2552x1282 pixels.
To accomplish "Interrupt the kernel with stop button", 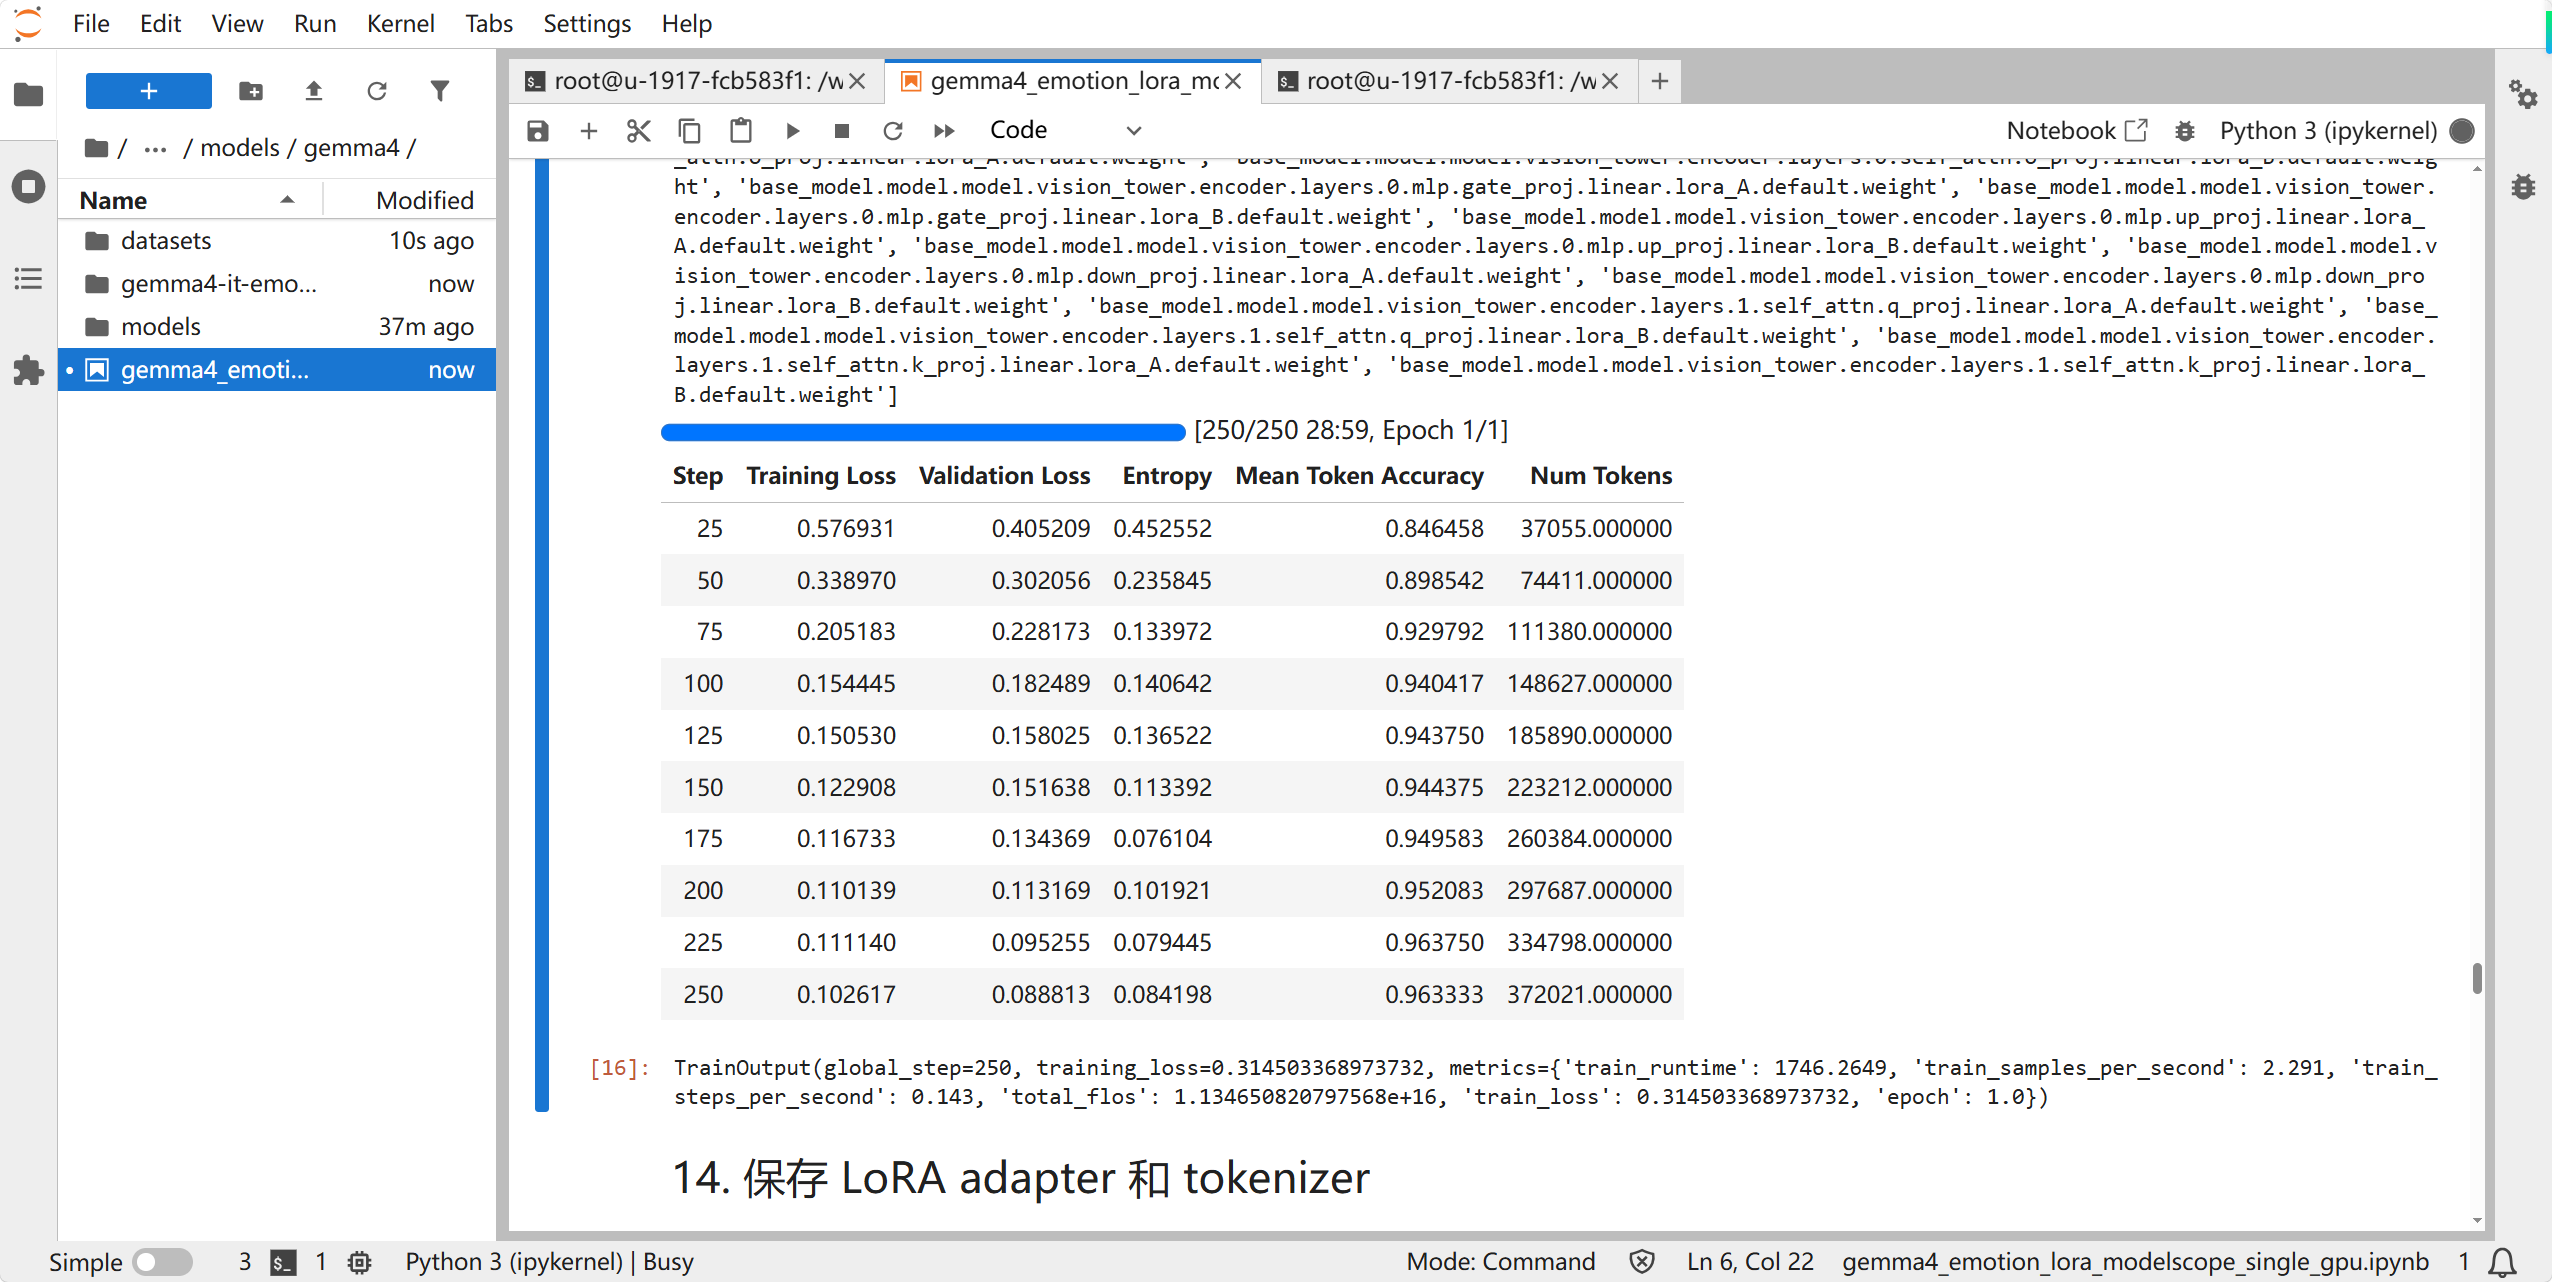I will click(842, 131).
